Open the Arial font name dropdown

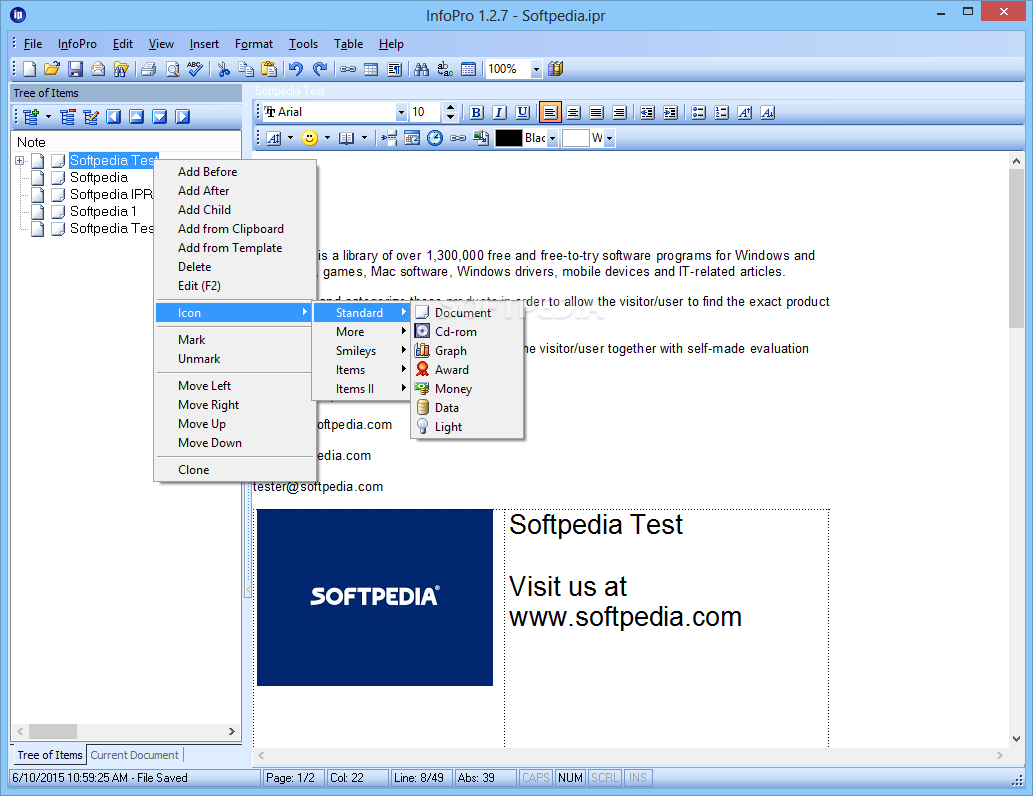(x=401, y=113)
